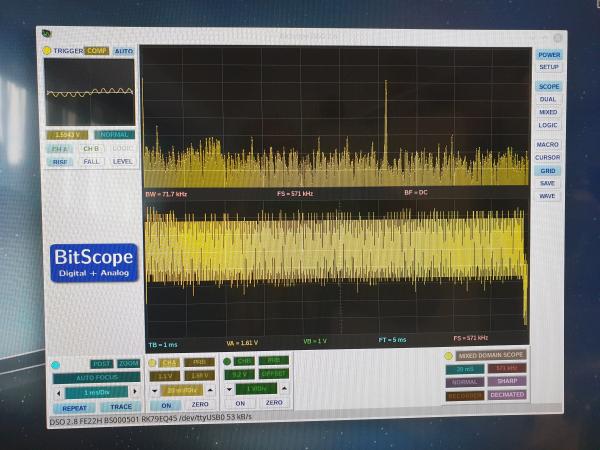The height and width of the screenshot is (450, 600).
Task: Raise channel B range with up arrow
Action: click(x=284, y=388)
